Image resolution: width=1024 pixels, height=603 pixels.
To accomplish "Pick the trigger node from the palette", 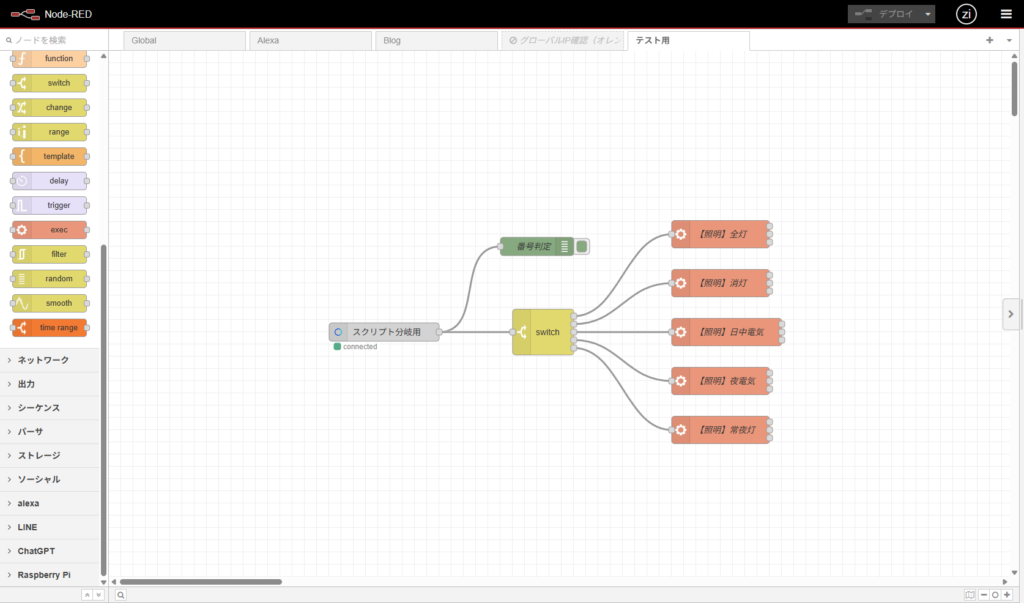I will pos(50,205).
